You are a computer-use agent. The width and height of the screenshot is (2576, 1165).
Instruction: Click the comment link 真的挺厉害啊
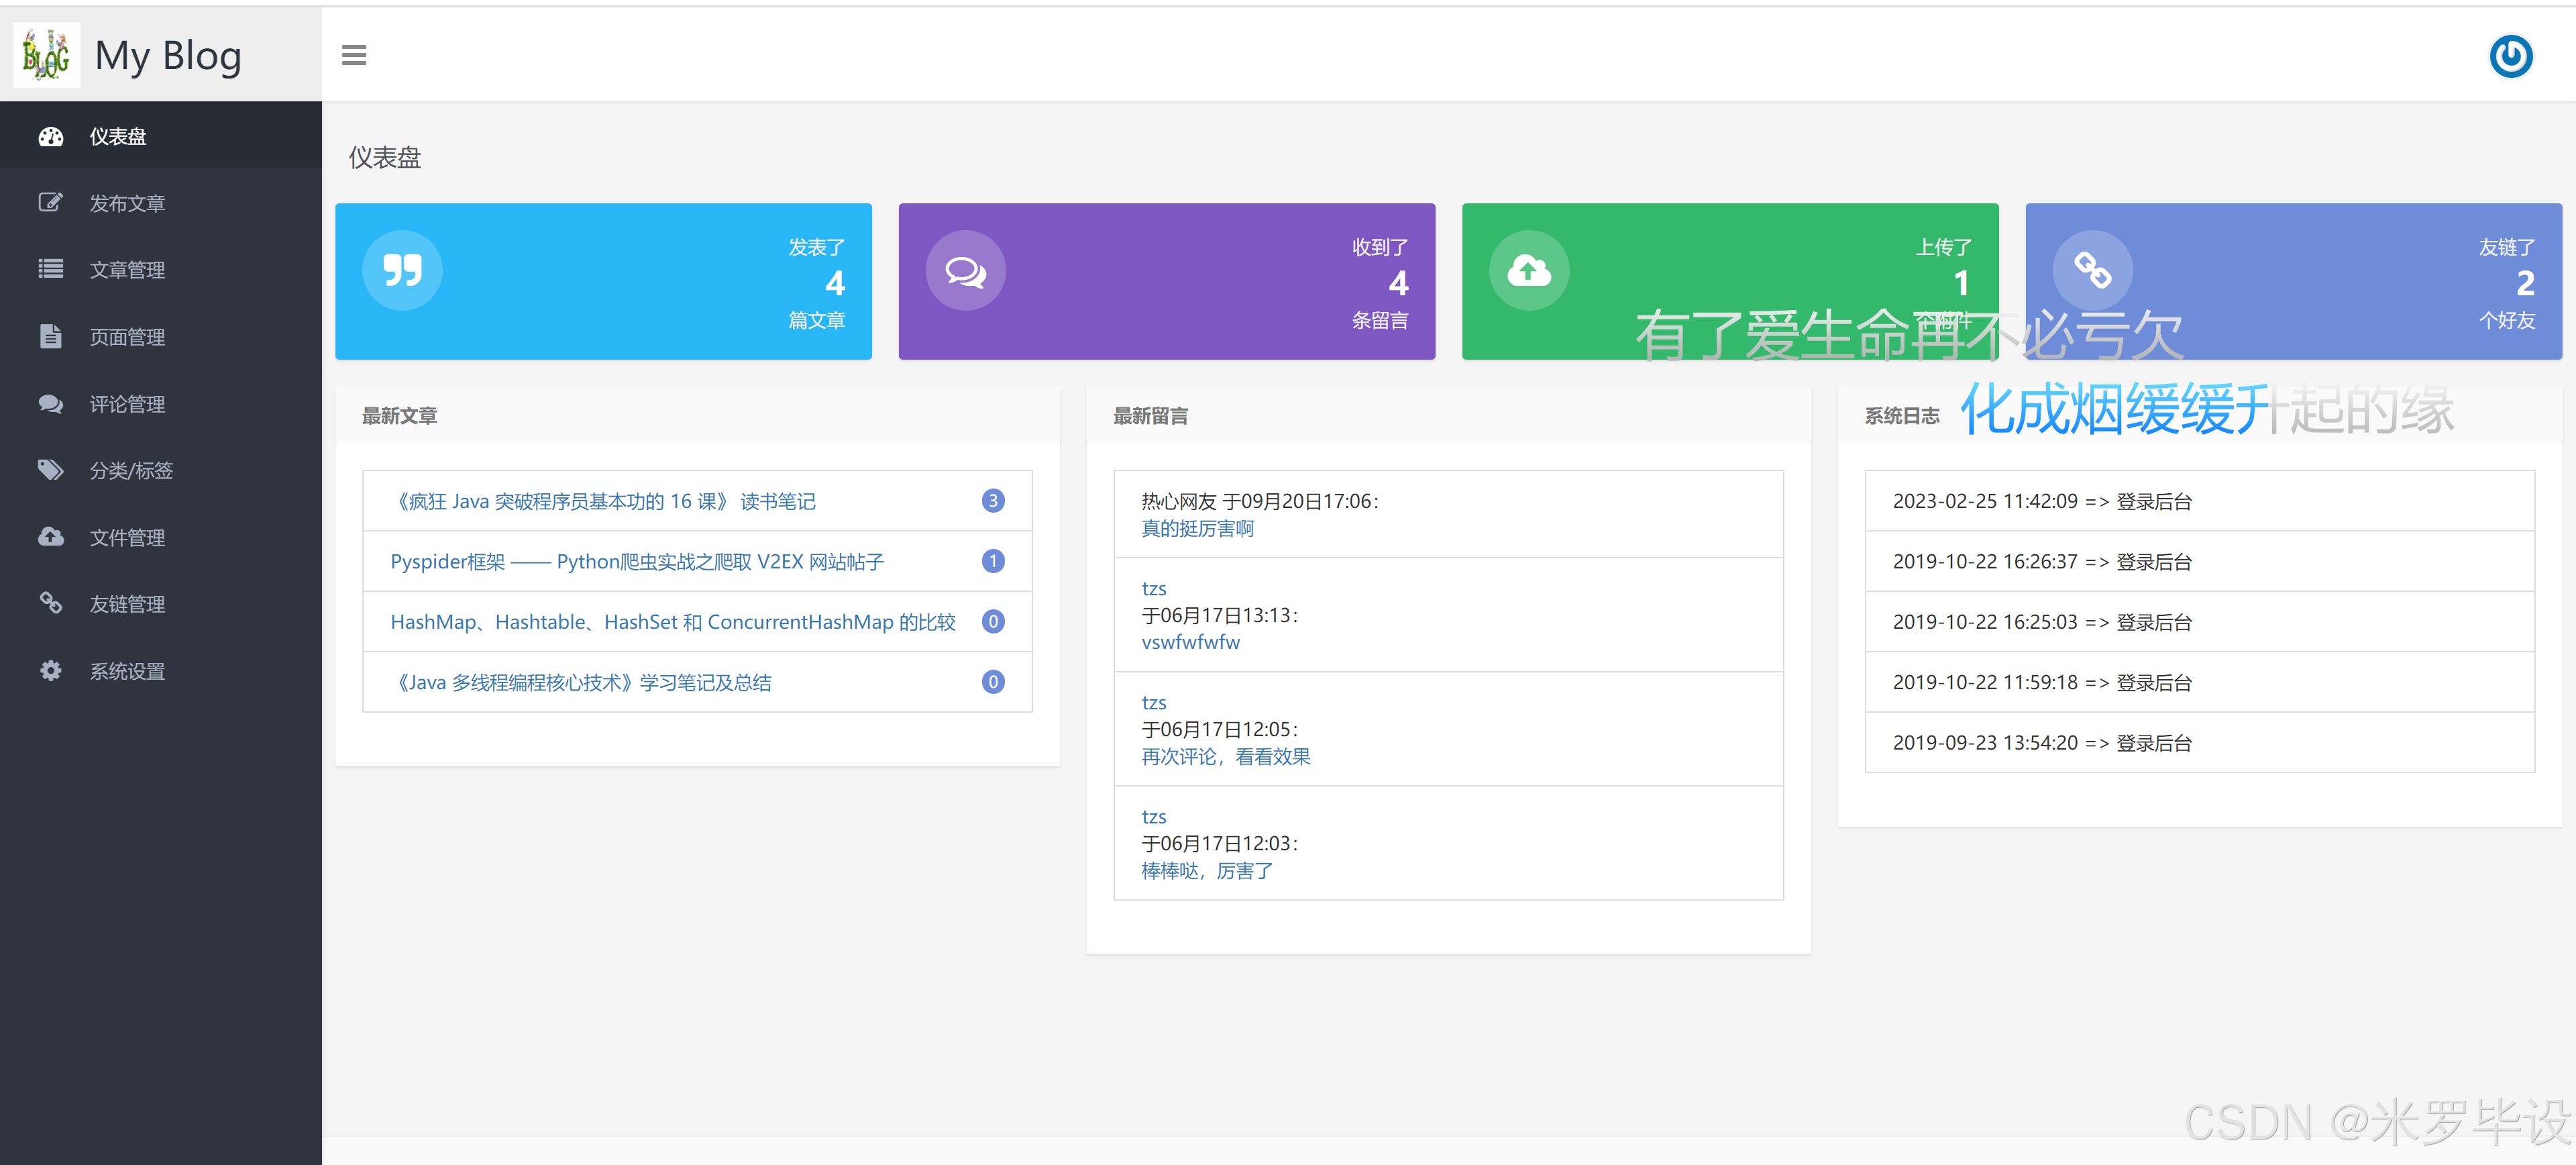[x=1197, y=528]
